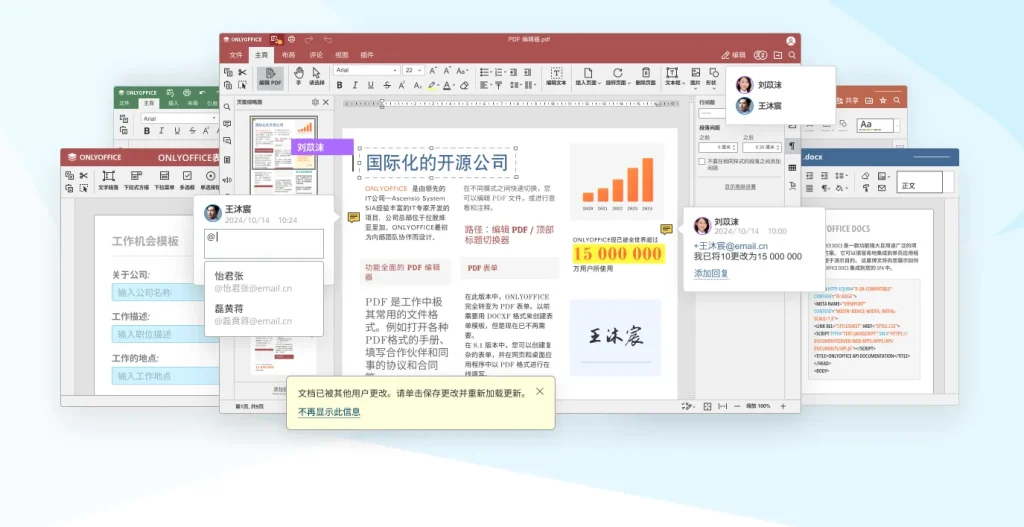Click the 编辑 mode button at top right
This screenshot has height=527, width=1024.
point(733,56)
